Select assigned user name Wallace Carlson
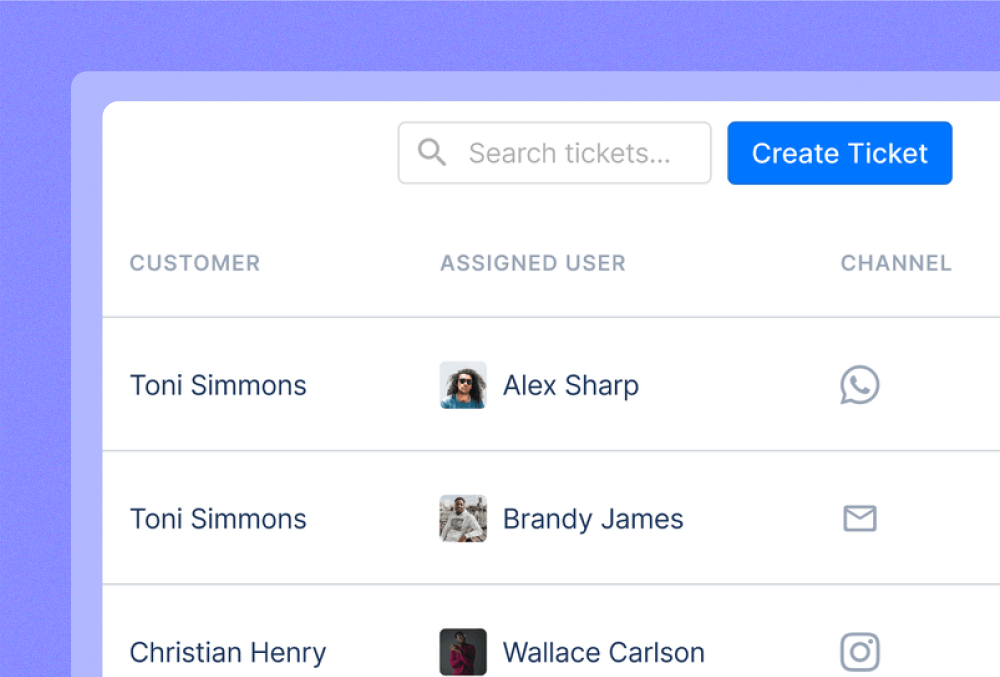Screen dimensions: 1000x677 click(x=603, y=652)
